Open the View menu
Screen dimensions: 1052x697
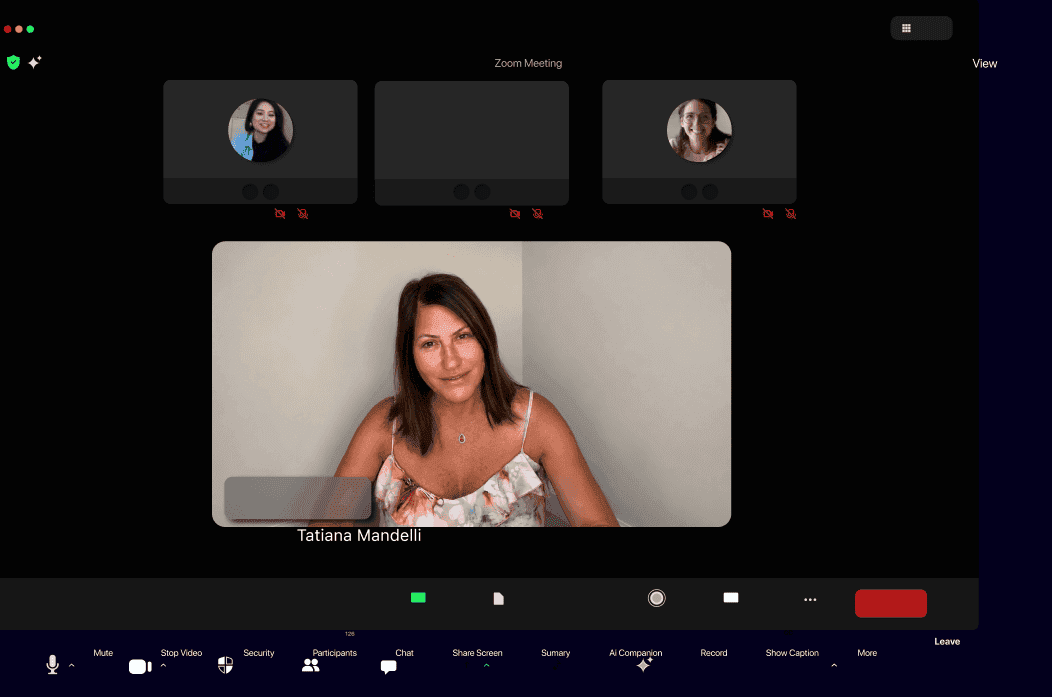pos(984,64)
